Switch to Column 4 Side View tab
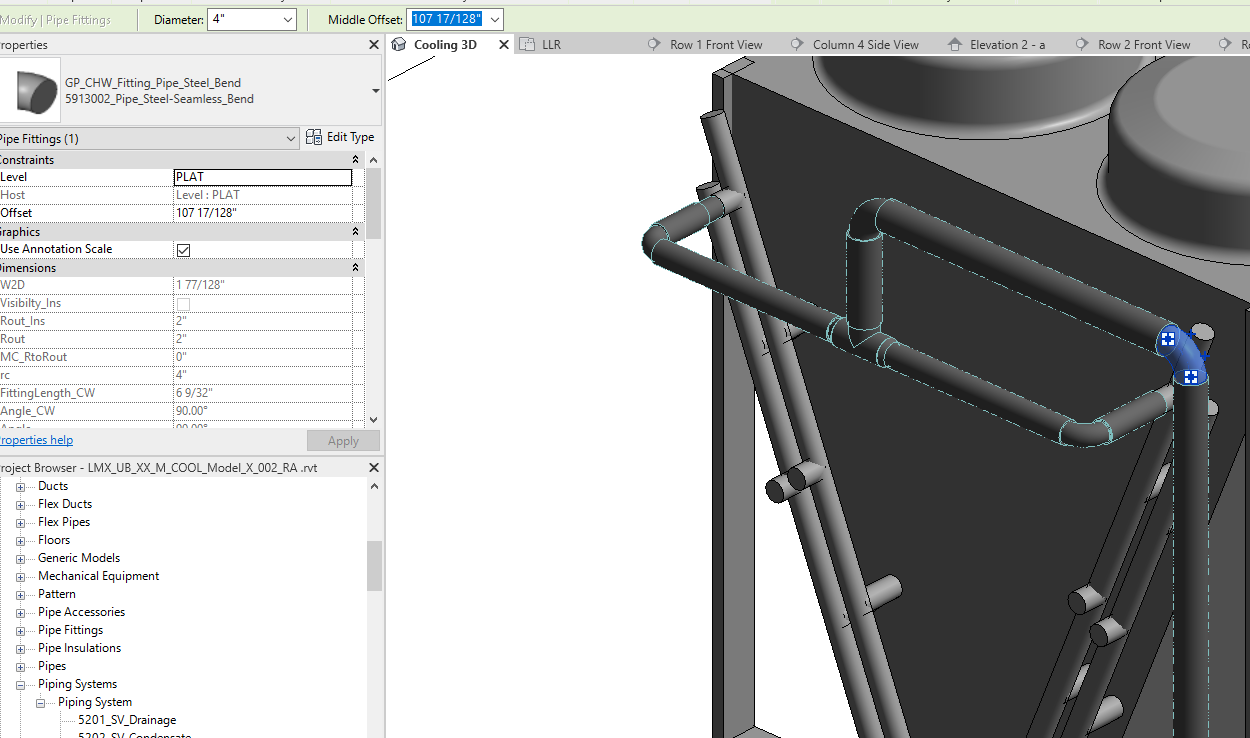 (865, 45)
